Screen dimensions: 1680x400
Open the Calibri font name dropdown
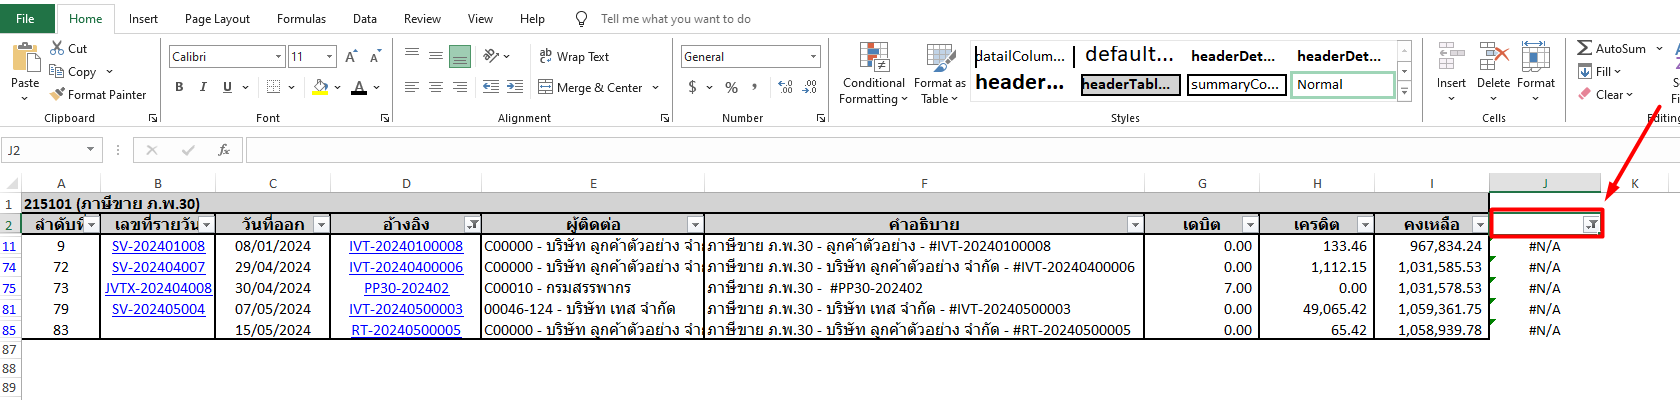(x=279, y=57)
